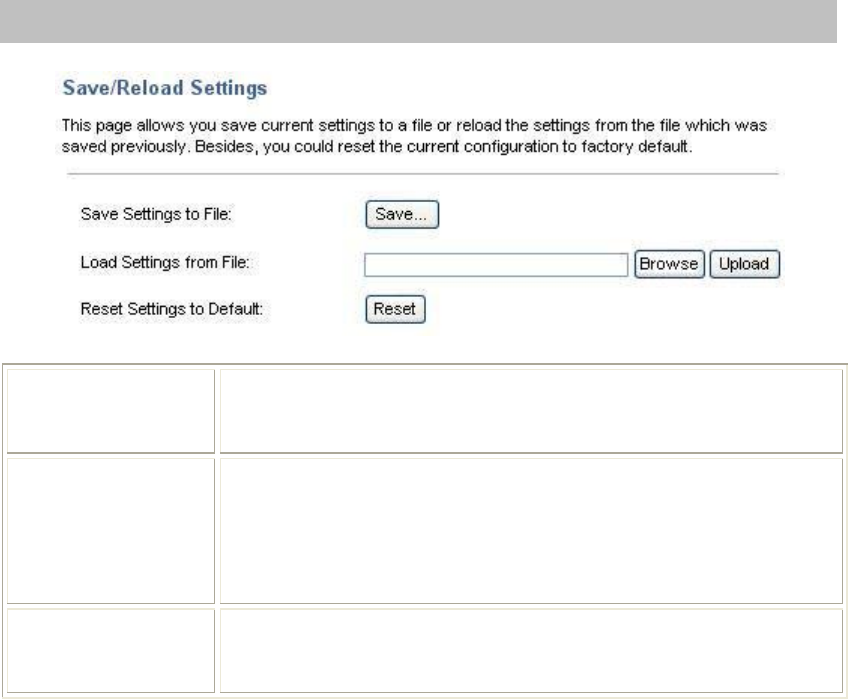
Task: Click the Upload button
Action: 744,264
